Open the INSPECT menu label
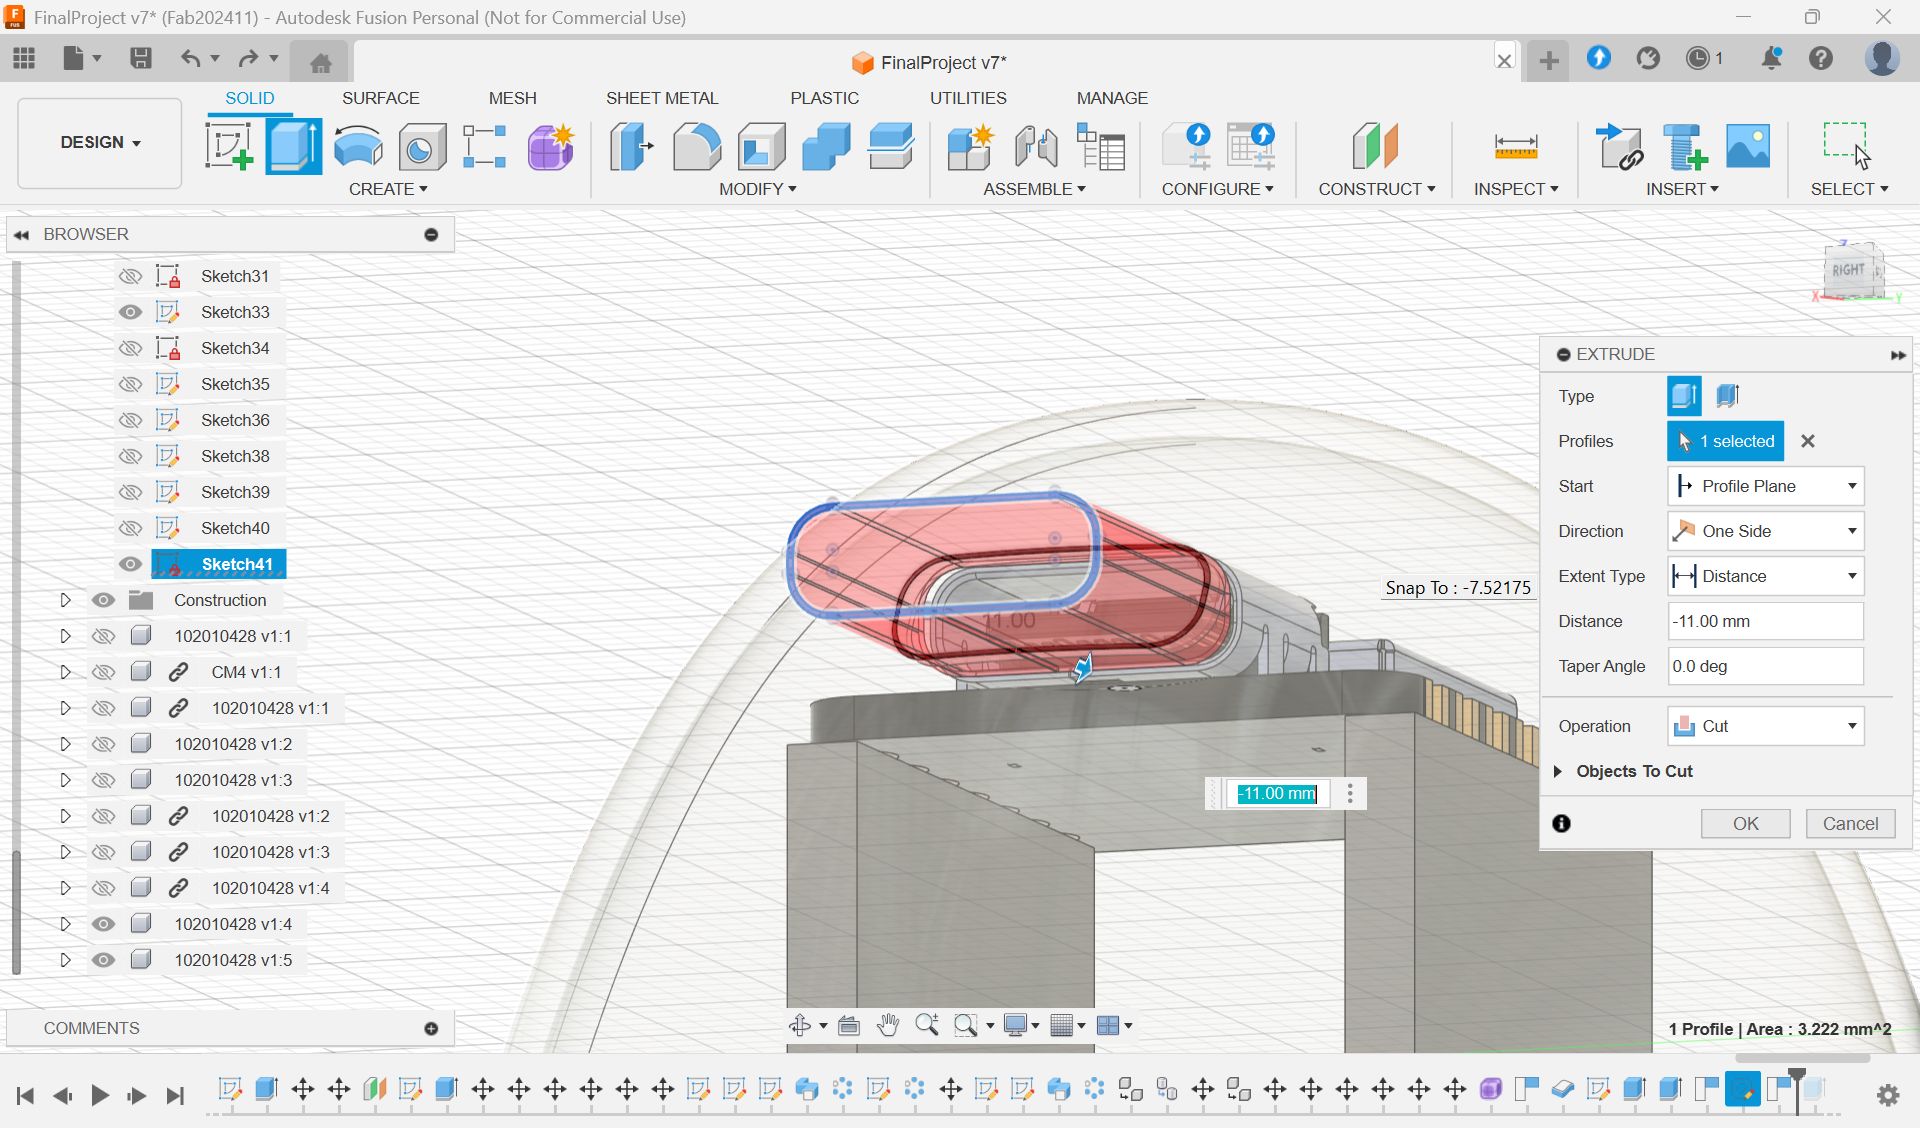 (1515, 189)
